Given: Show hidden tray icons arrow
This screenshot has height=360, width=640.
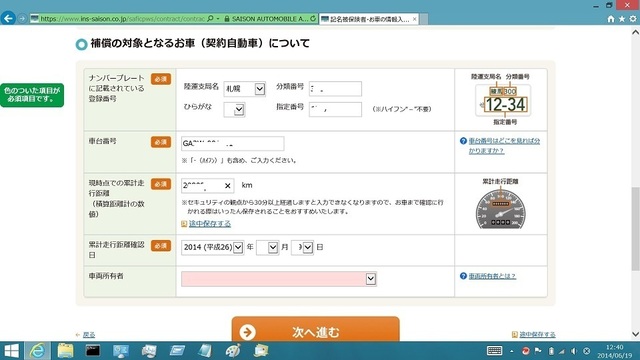Looking at the screenshot, I should point(511,351).
